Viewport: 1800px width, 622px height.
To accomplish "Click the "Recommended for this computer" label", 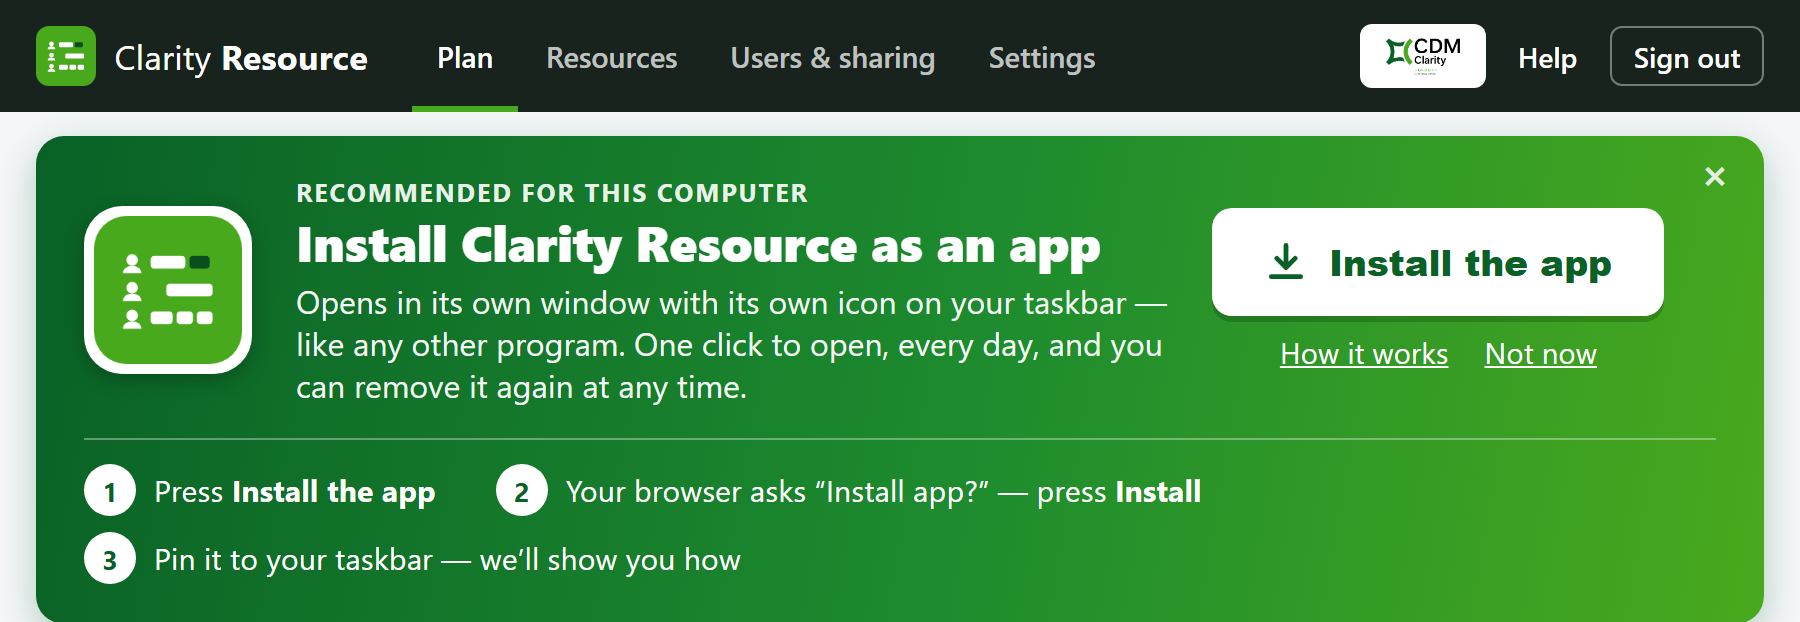I will click(x=552, y=193).
